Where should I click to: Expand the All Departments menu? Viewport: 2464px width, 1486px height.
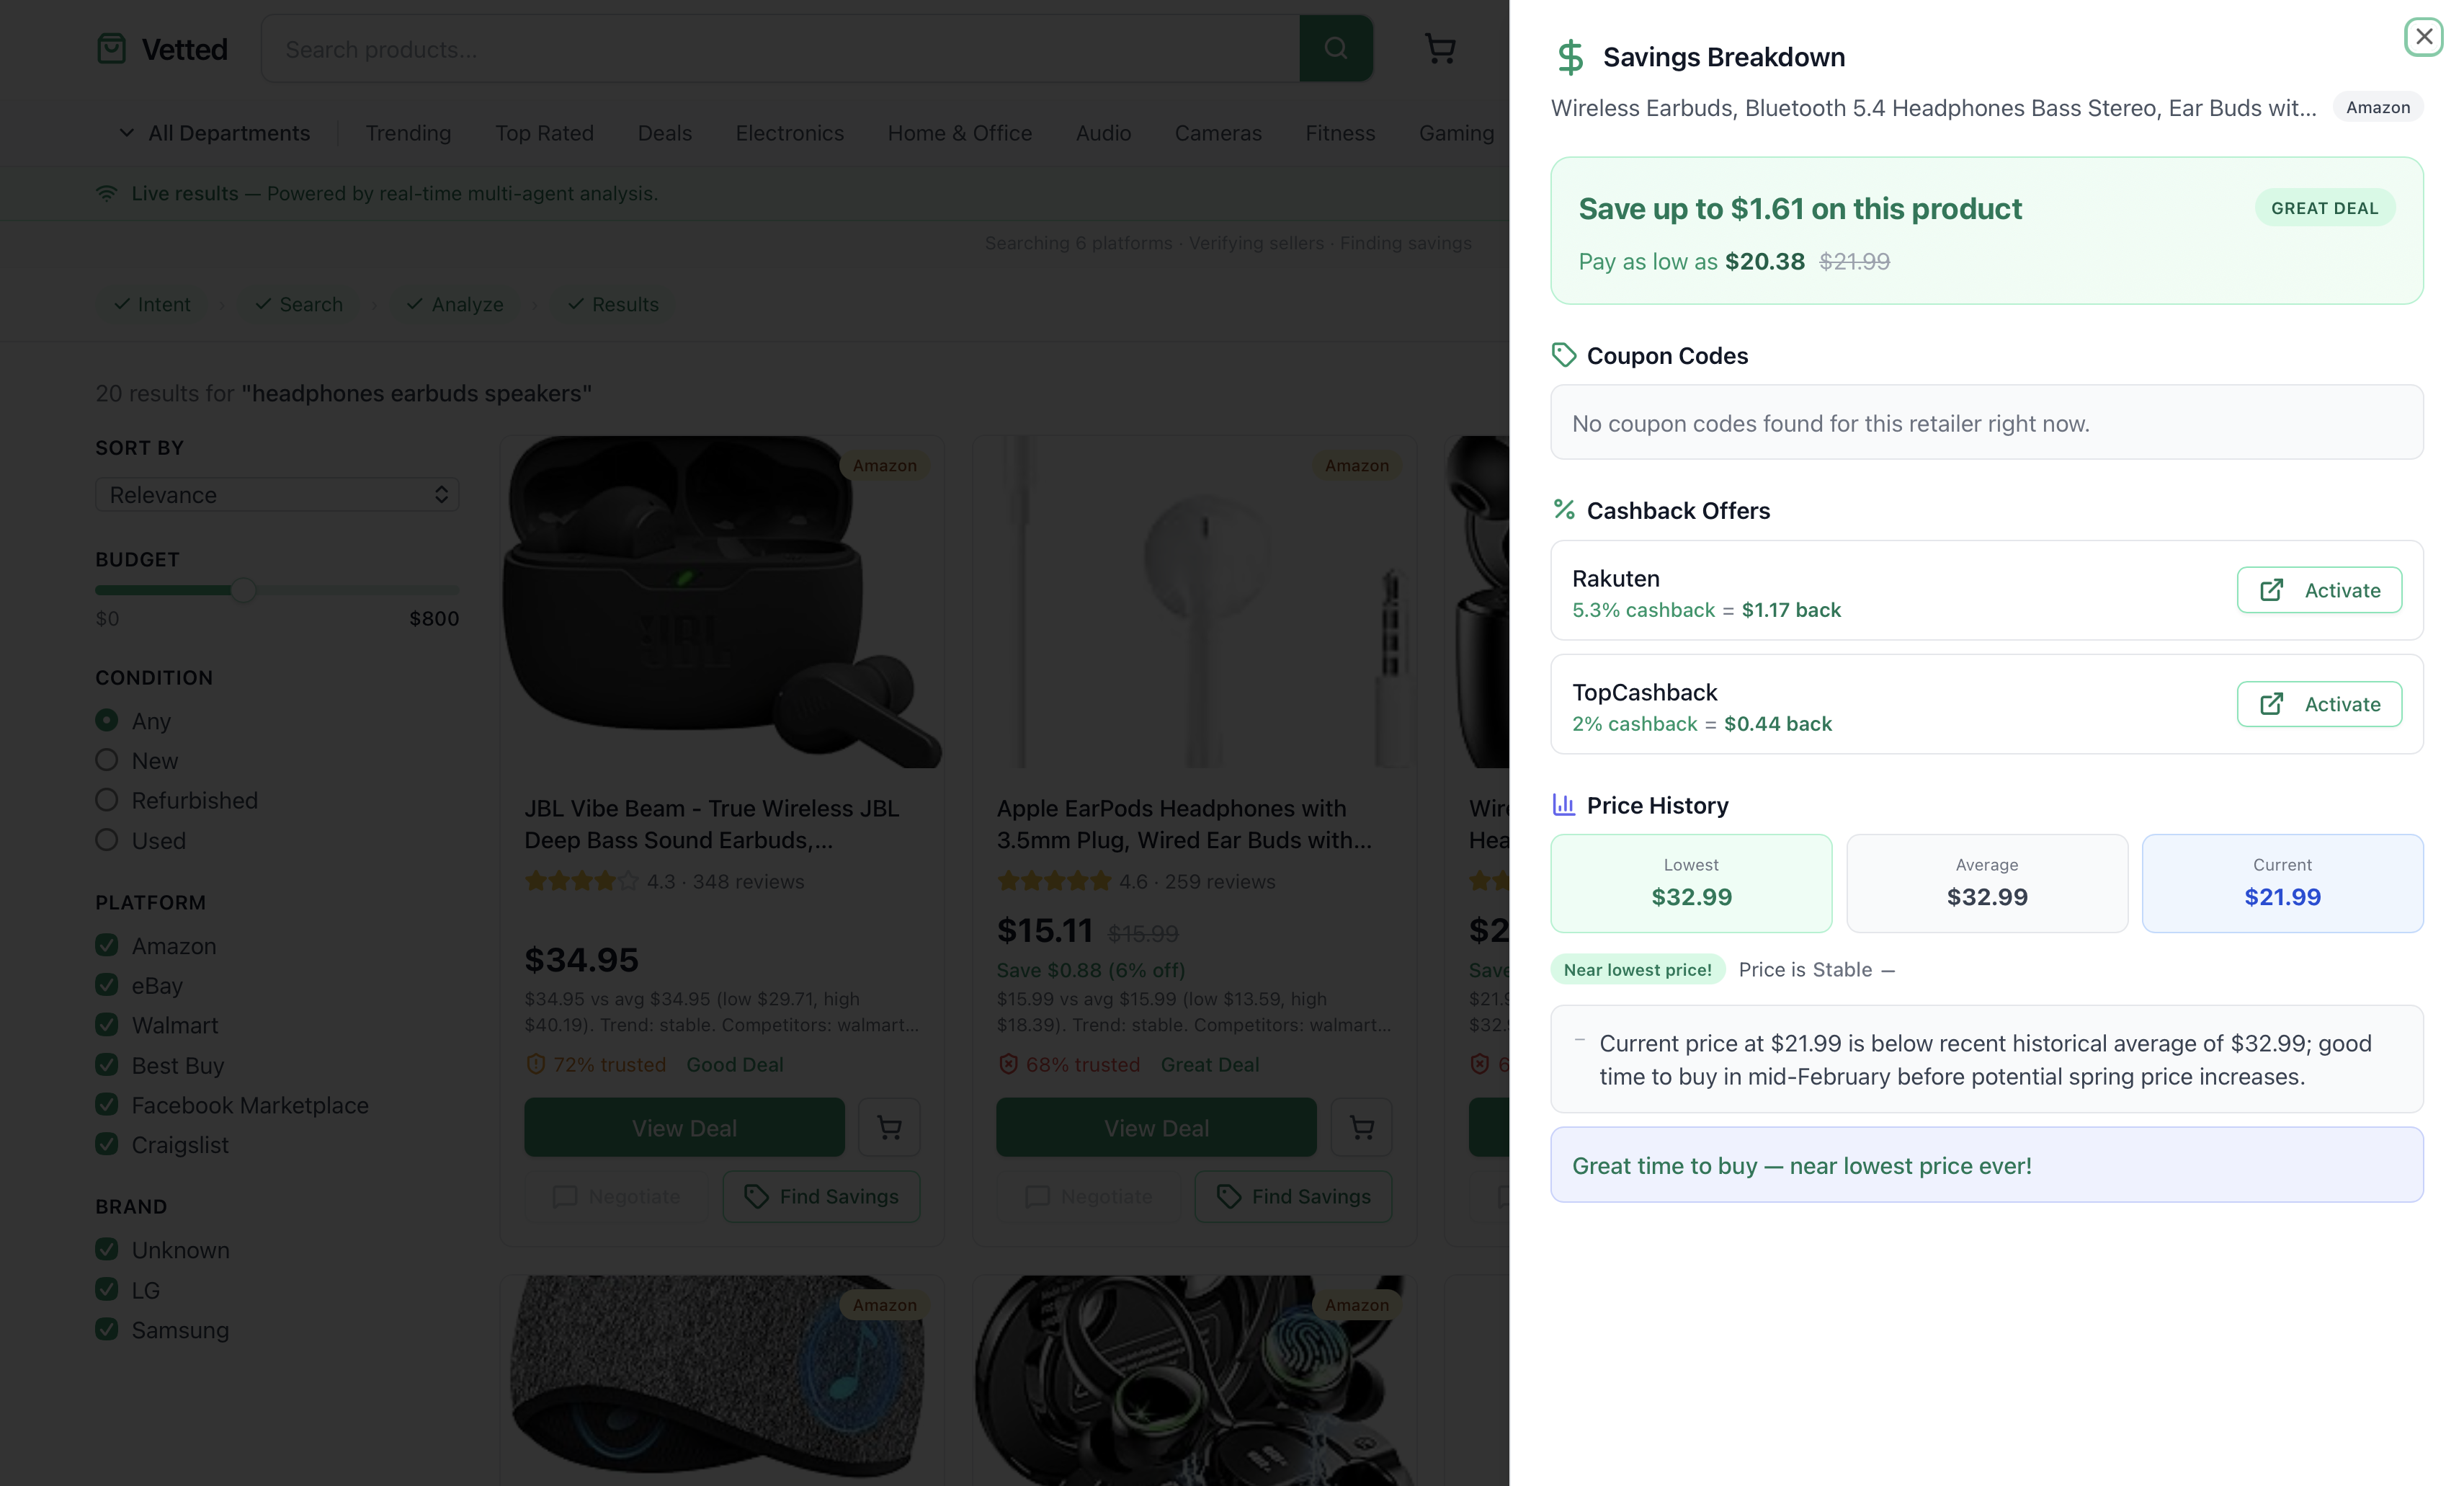point(214,133)
